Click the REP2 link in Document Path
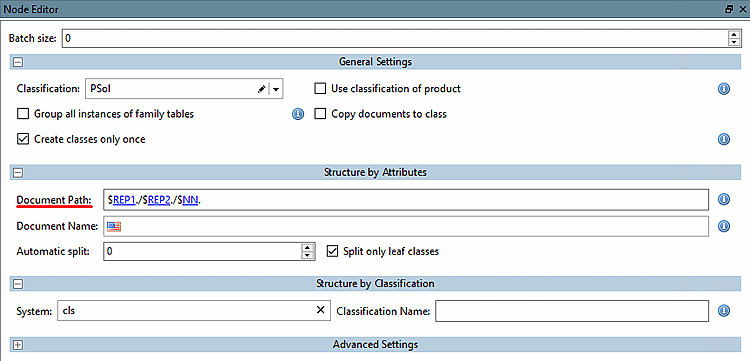The width and height of the screenshot is (750, 361). click(x=159, y=201)
